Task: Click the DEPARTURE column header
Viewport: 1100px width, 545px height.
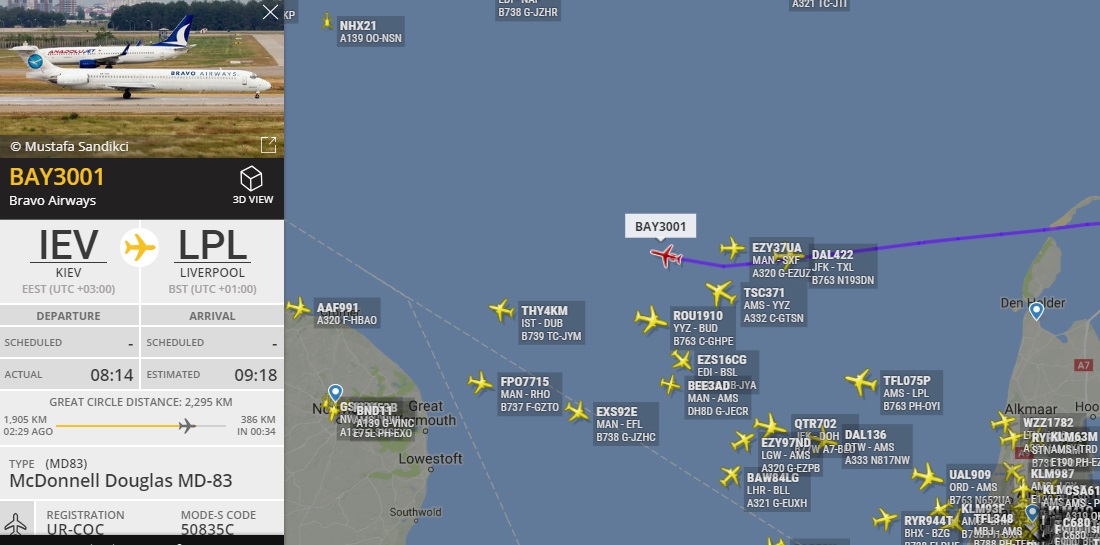Action: 68,316
